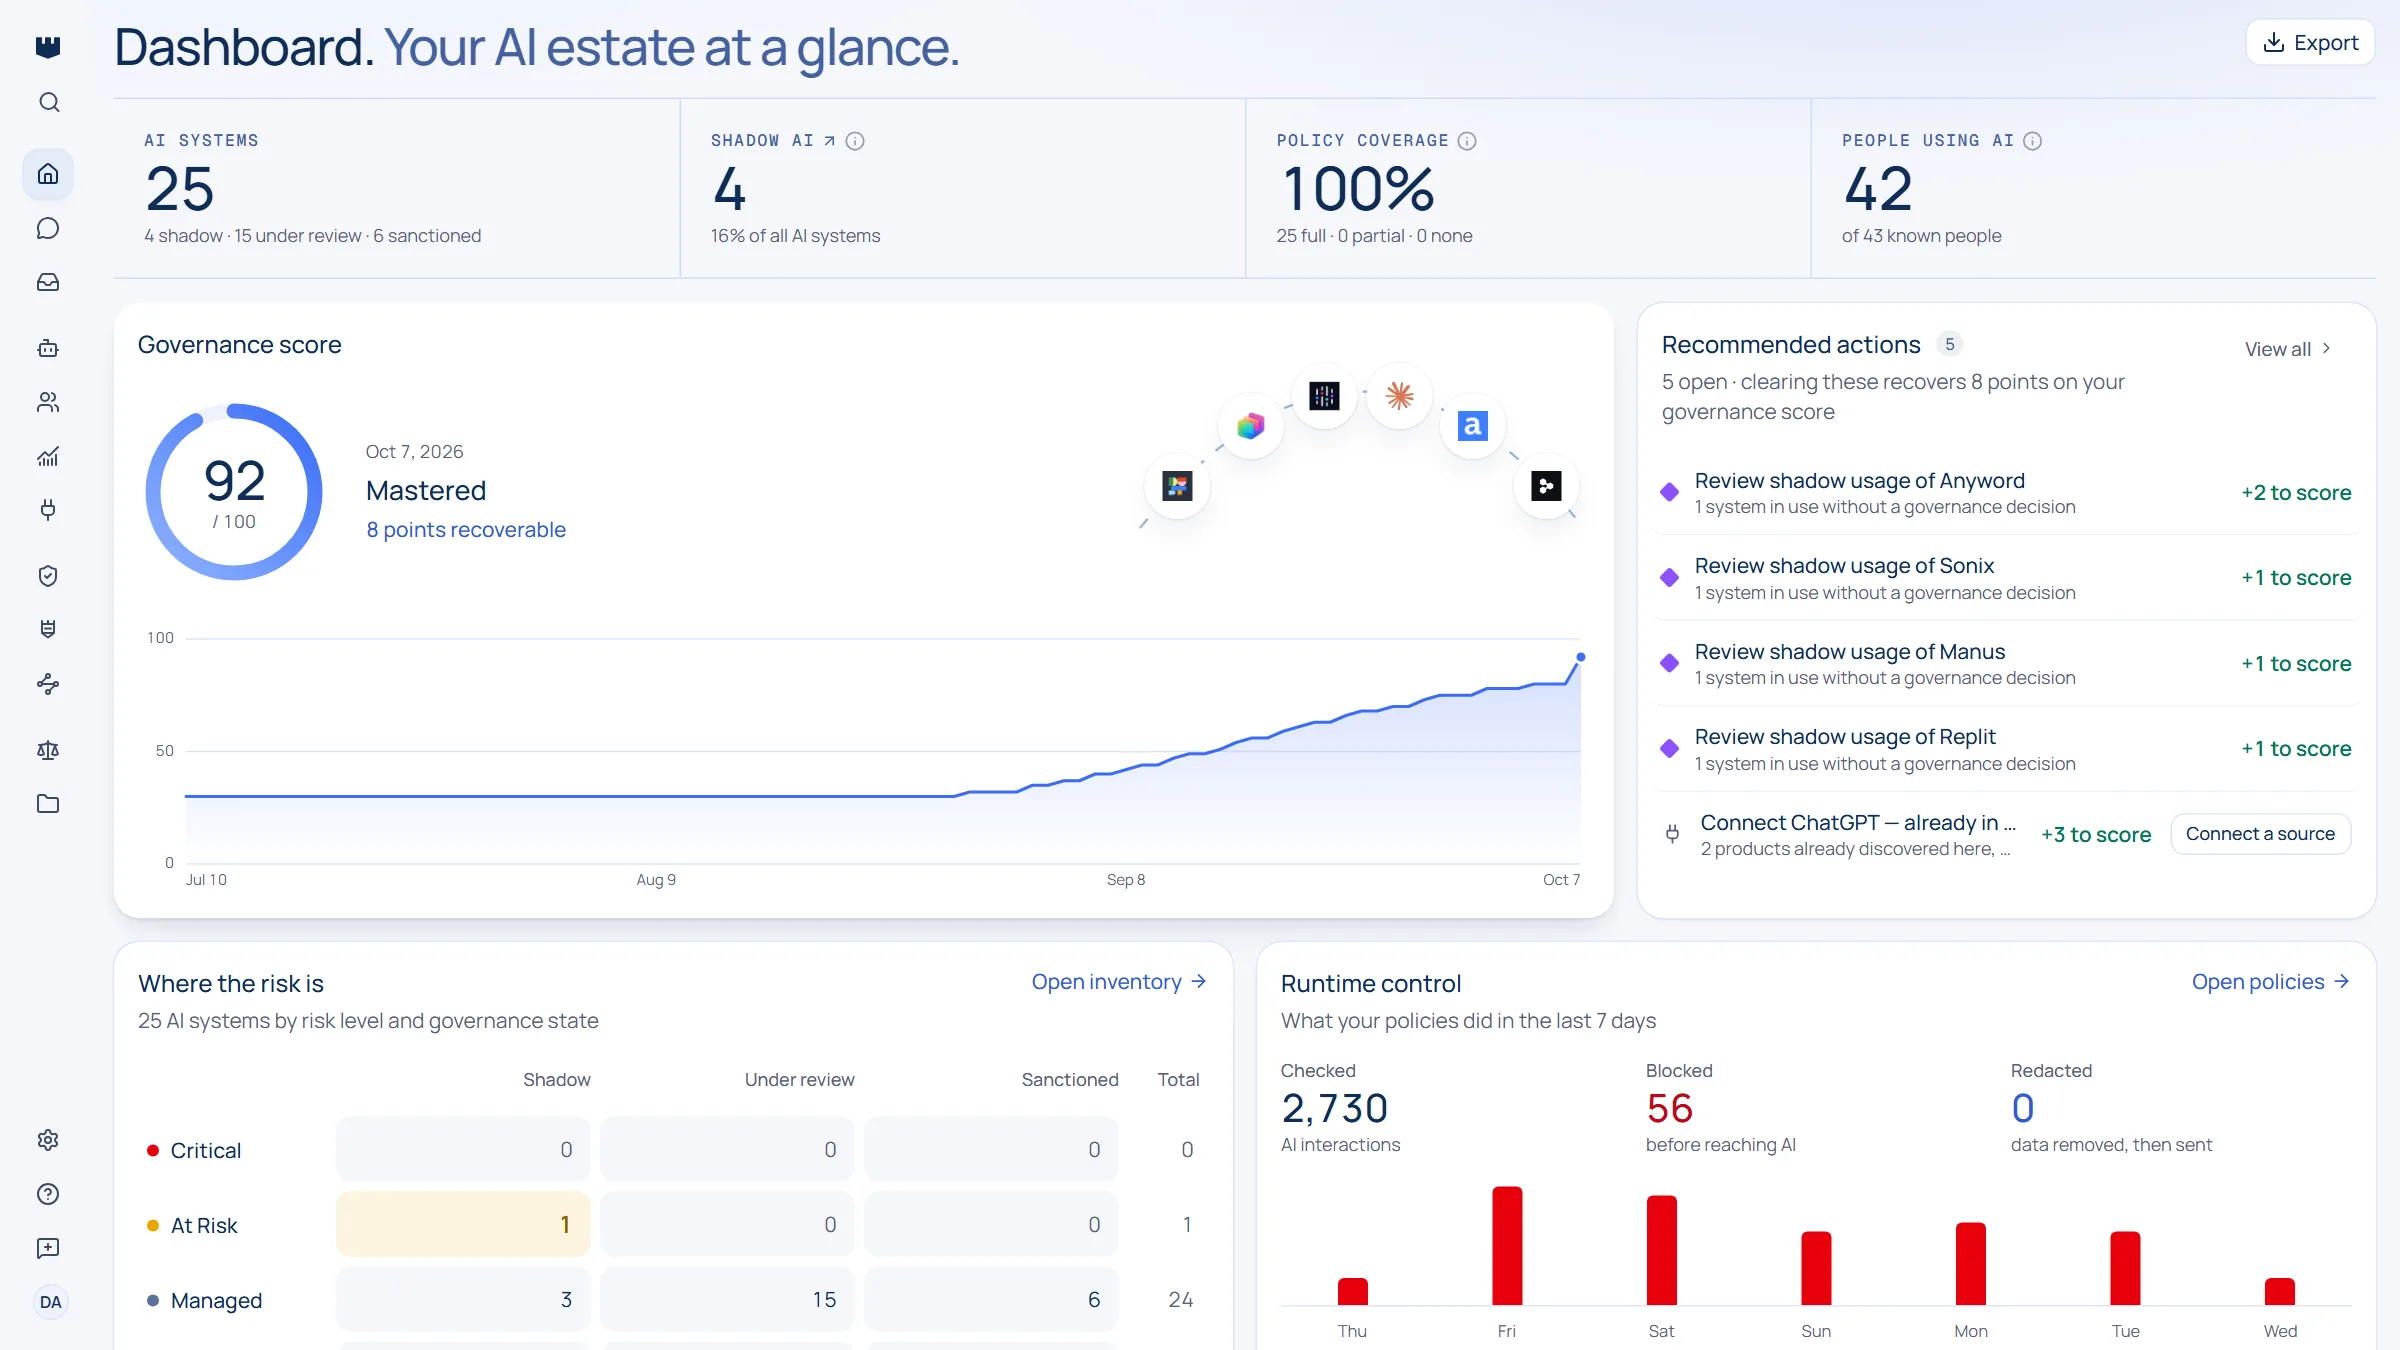Image resolution: width=2400 pixels, height=1350 pixels.
Task: Click Connect a source button
Action: pos(2260,834)
